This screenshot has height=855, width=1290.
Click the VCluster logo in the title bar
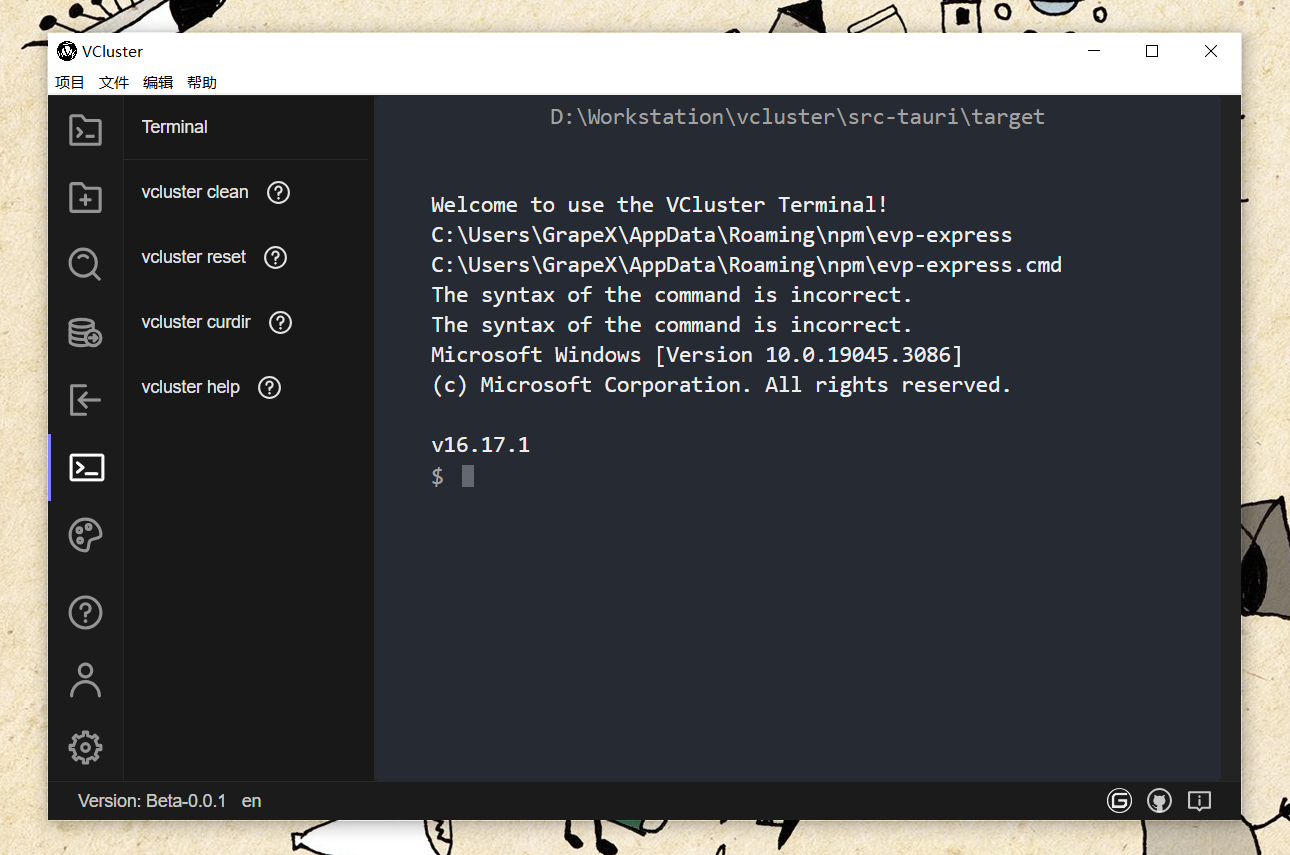[67, 51]
